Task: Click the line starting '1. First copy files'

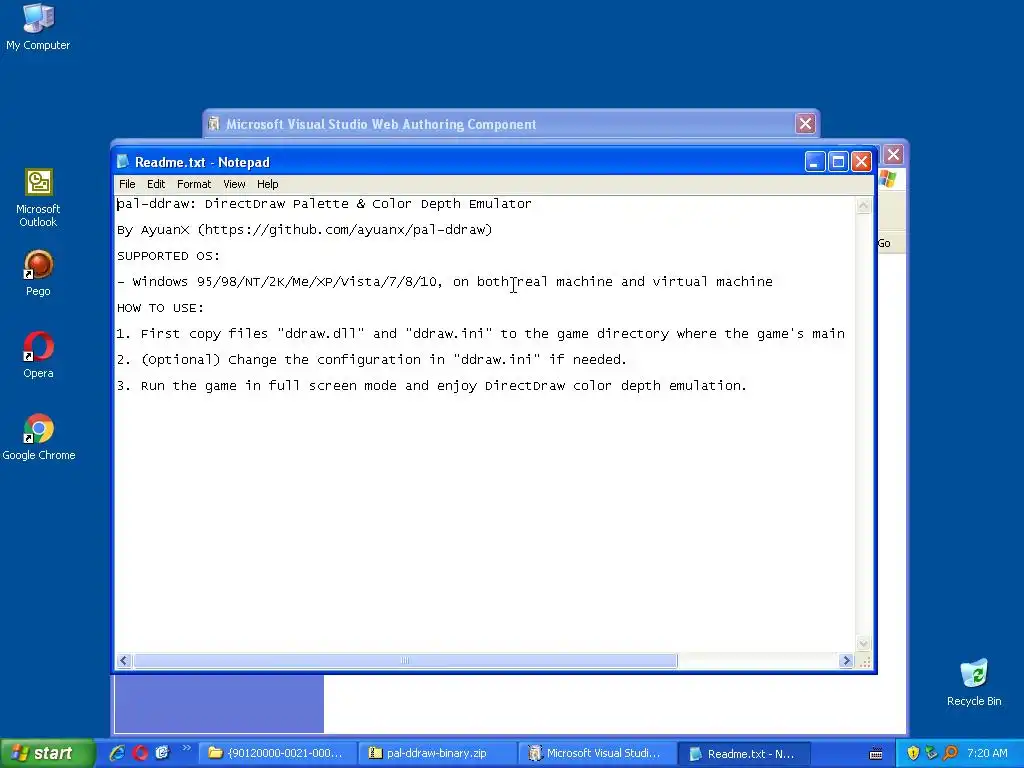Action: click(x=481, y=334)
